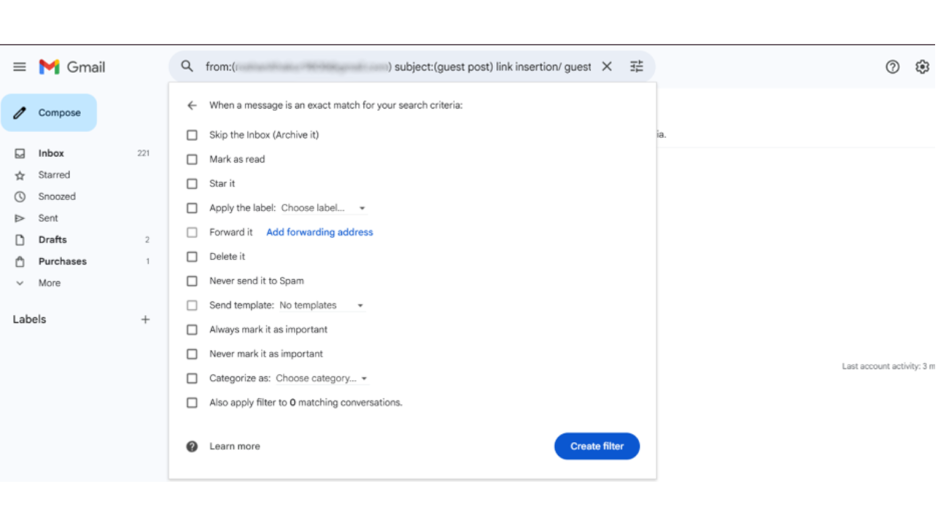Click inside the search query field
Screen dimensions: 936x526
pyautogui.click(x=398, y=66)
